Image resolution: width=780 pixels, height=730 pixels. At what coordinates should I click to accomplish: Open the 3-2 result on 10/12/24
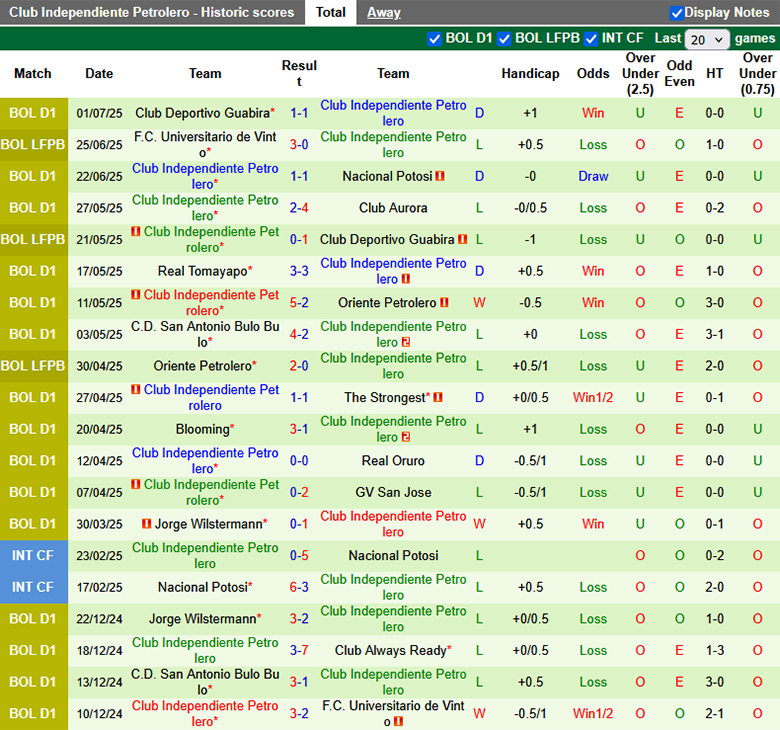pyautogui.click(x=299, y=714)
